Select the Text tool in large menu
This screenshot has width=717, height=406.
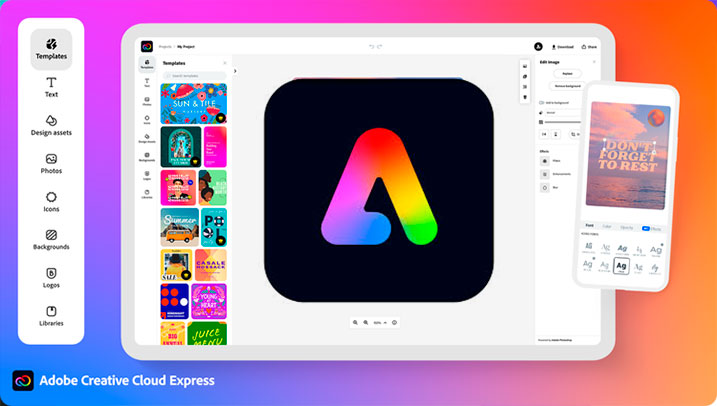[51, 87]
